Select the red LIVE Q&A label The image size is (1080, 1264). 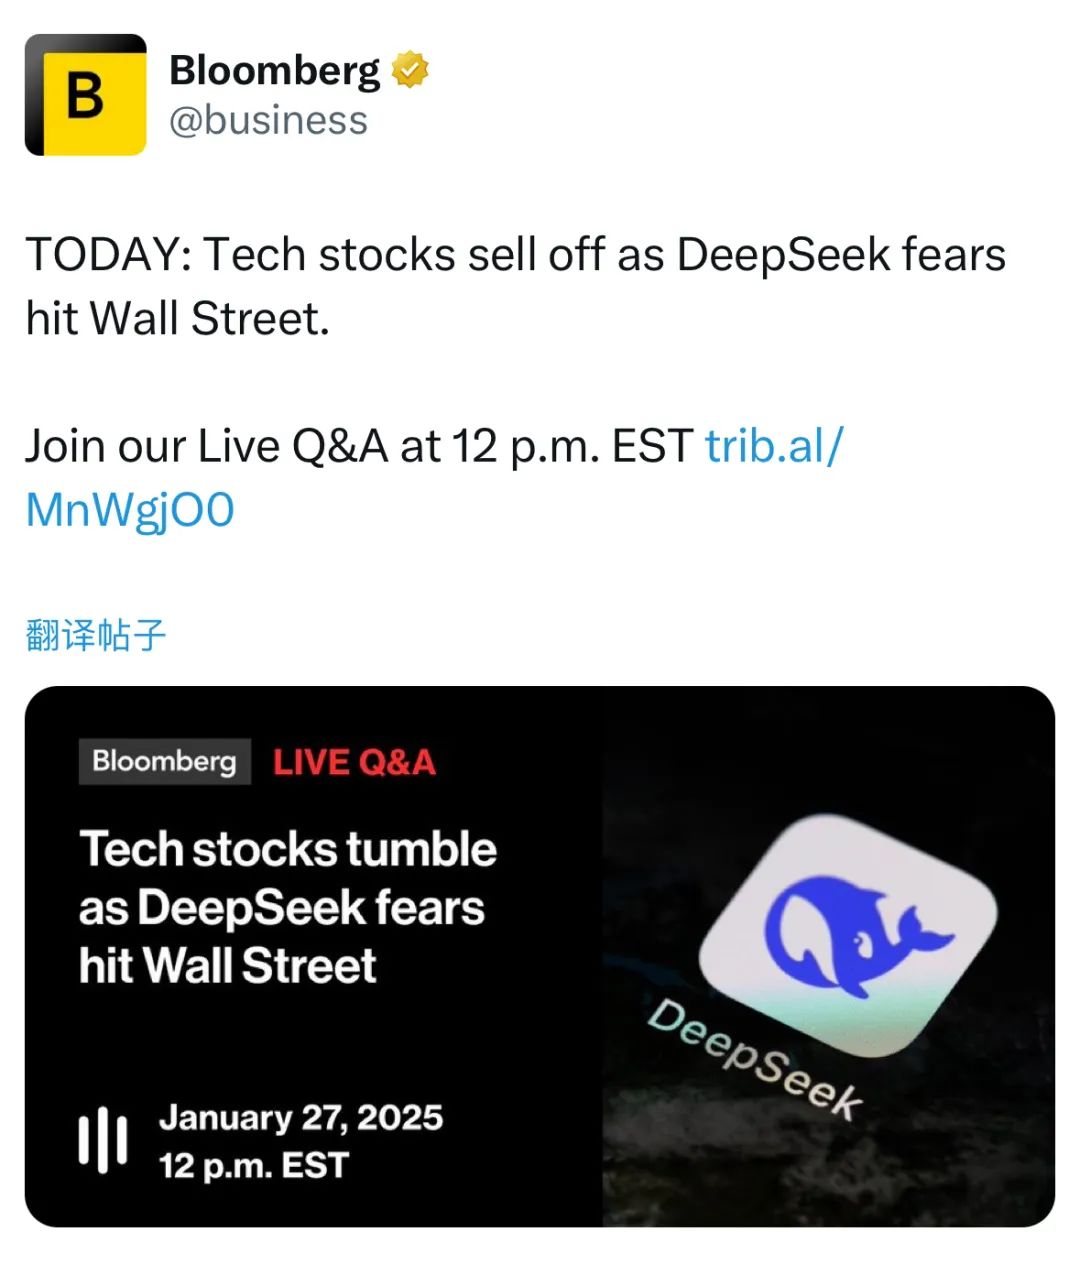[354, 763]
